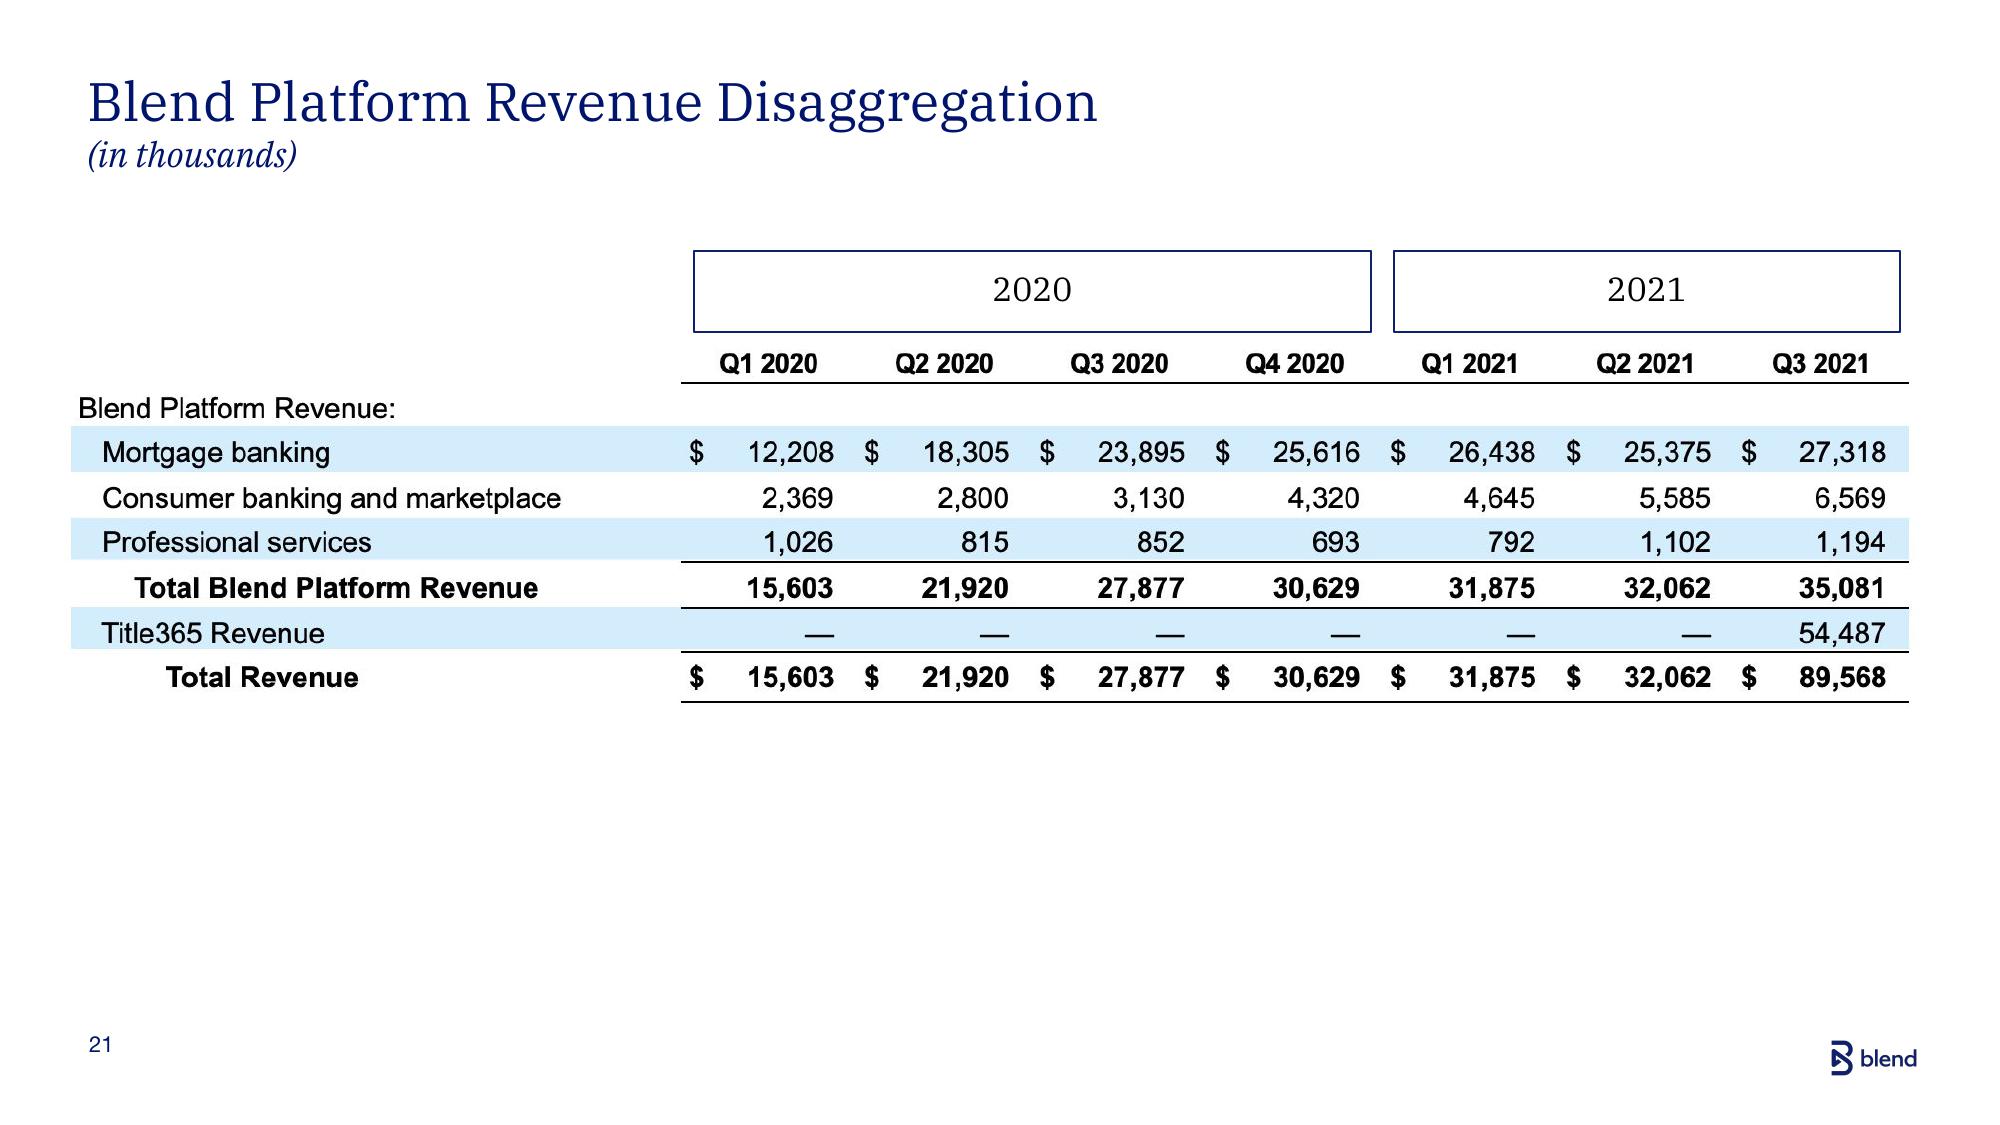Select Mortgage banking value 27,318
This screenshot has height=1125, width=2000.
click(x=1843, y=453)
